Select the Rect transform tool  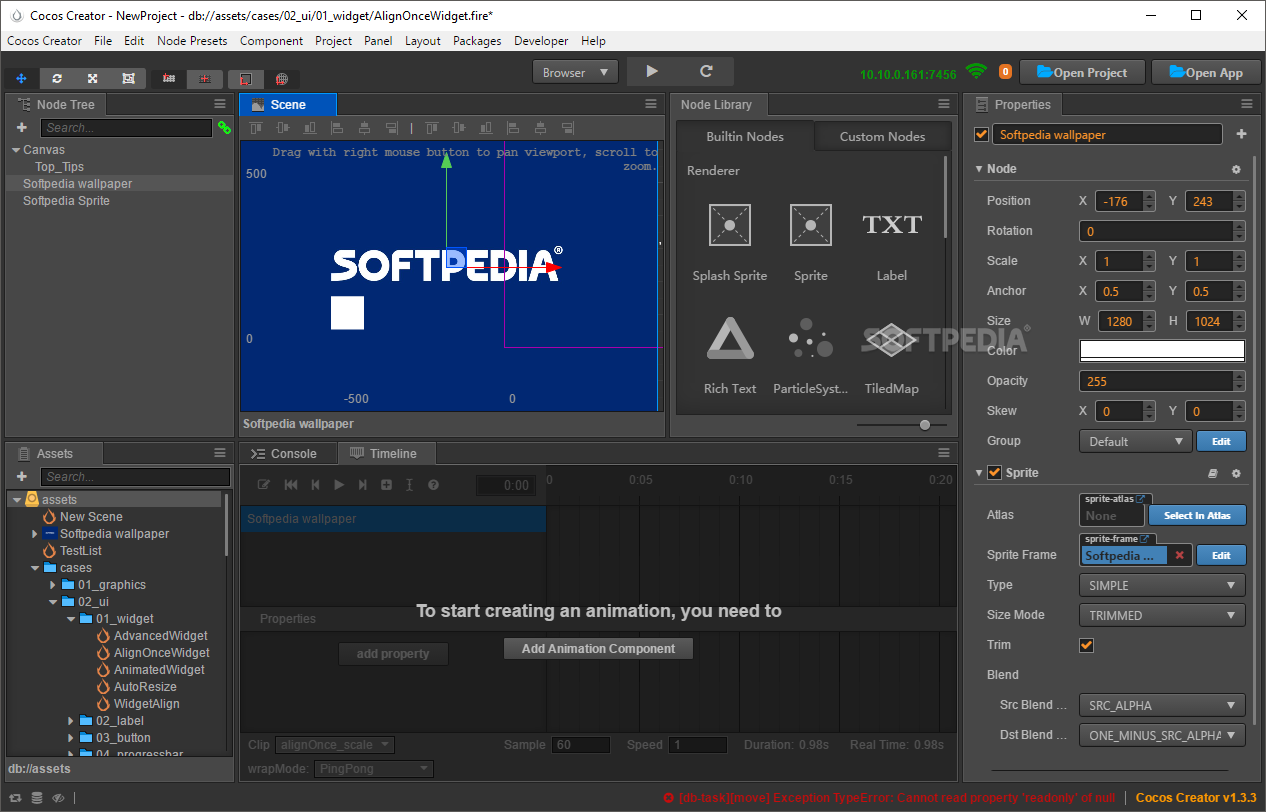click(x=128, y=79)
